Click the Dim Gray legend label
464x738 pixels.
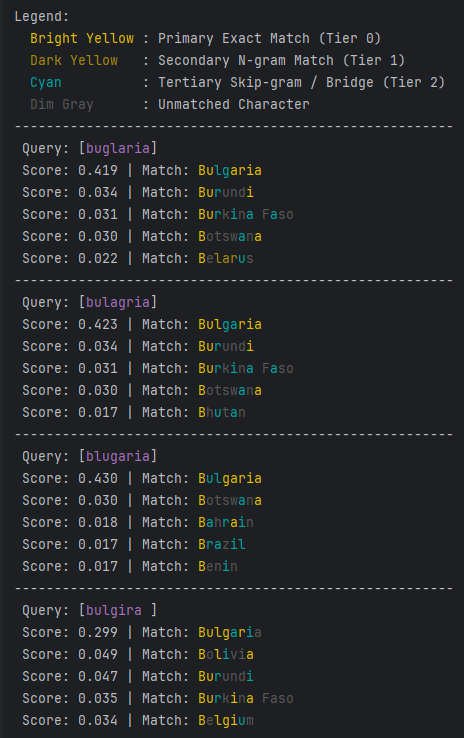[x=62, y=104]
